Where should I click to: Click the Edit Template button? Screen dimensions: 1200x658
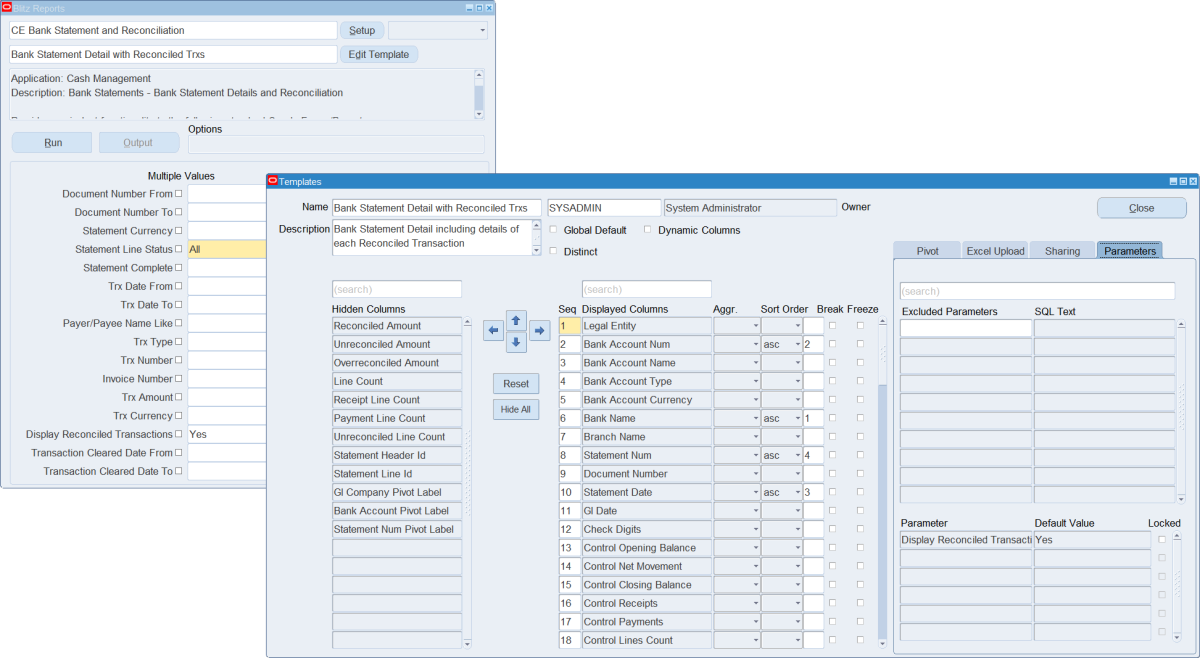pyautogui.click(x=379, y=55)
